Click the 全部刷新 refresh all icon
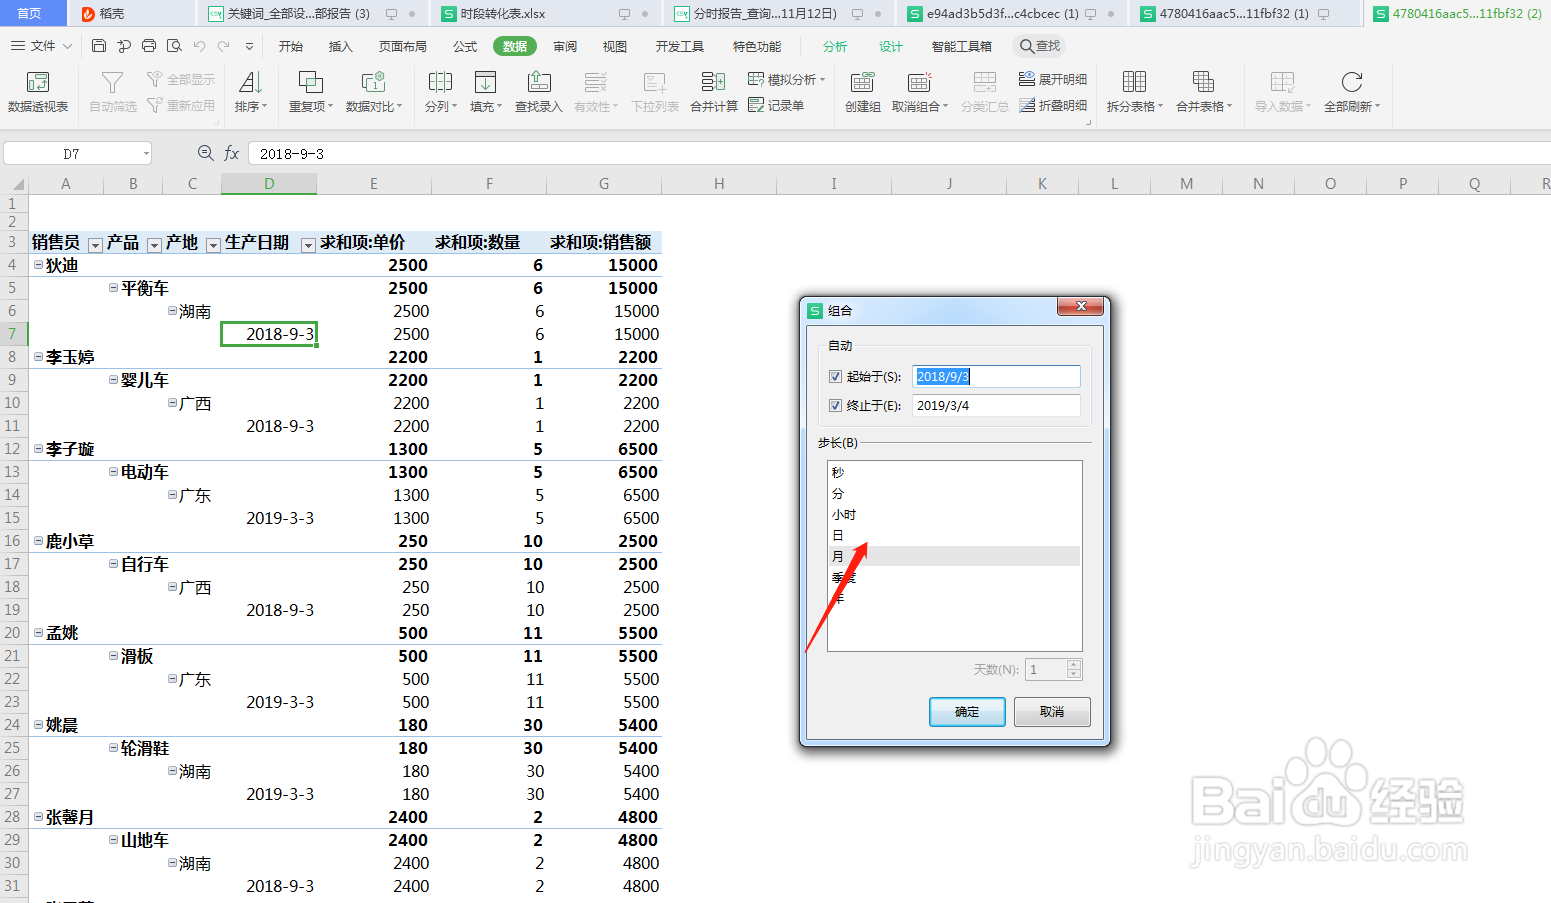This screenshot has width=1551, height=903. pyautogui.click(x=1352, y=82)
